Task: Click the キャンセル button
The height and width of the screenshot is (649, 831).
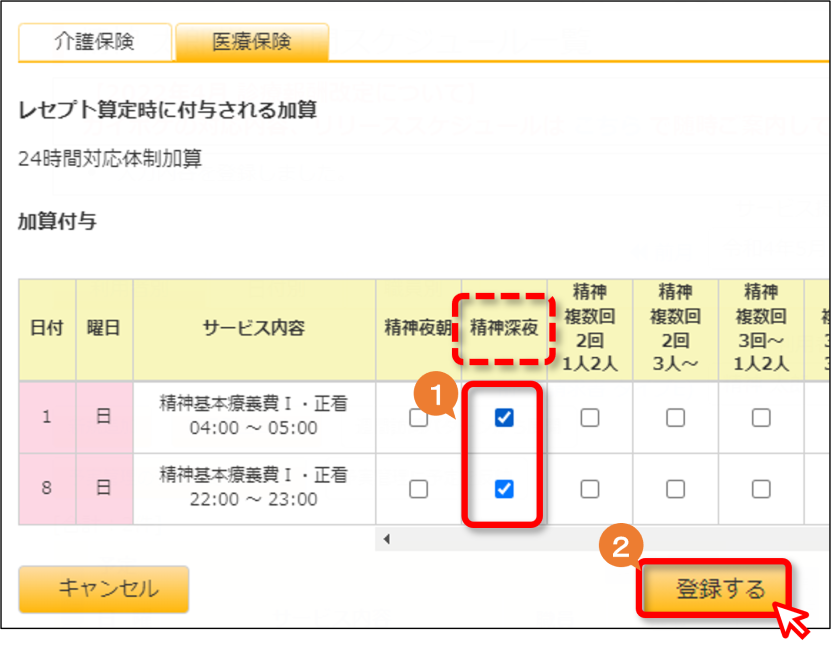Action: (104, 589)
